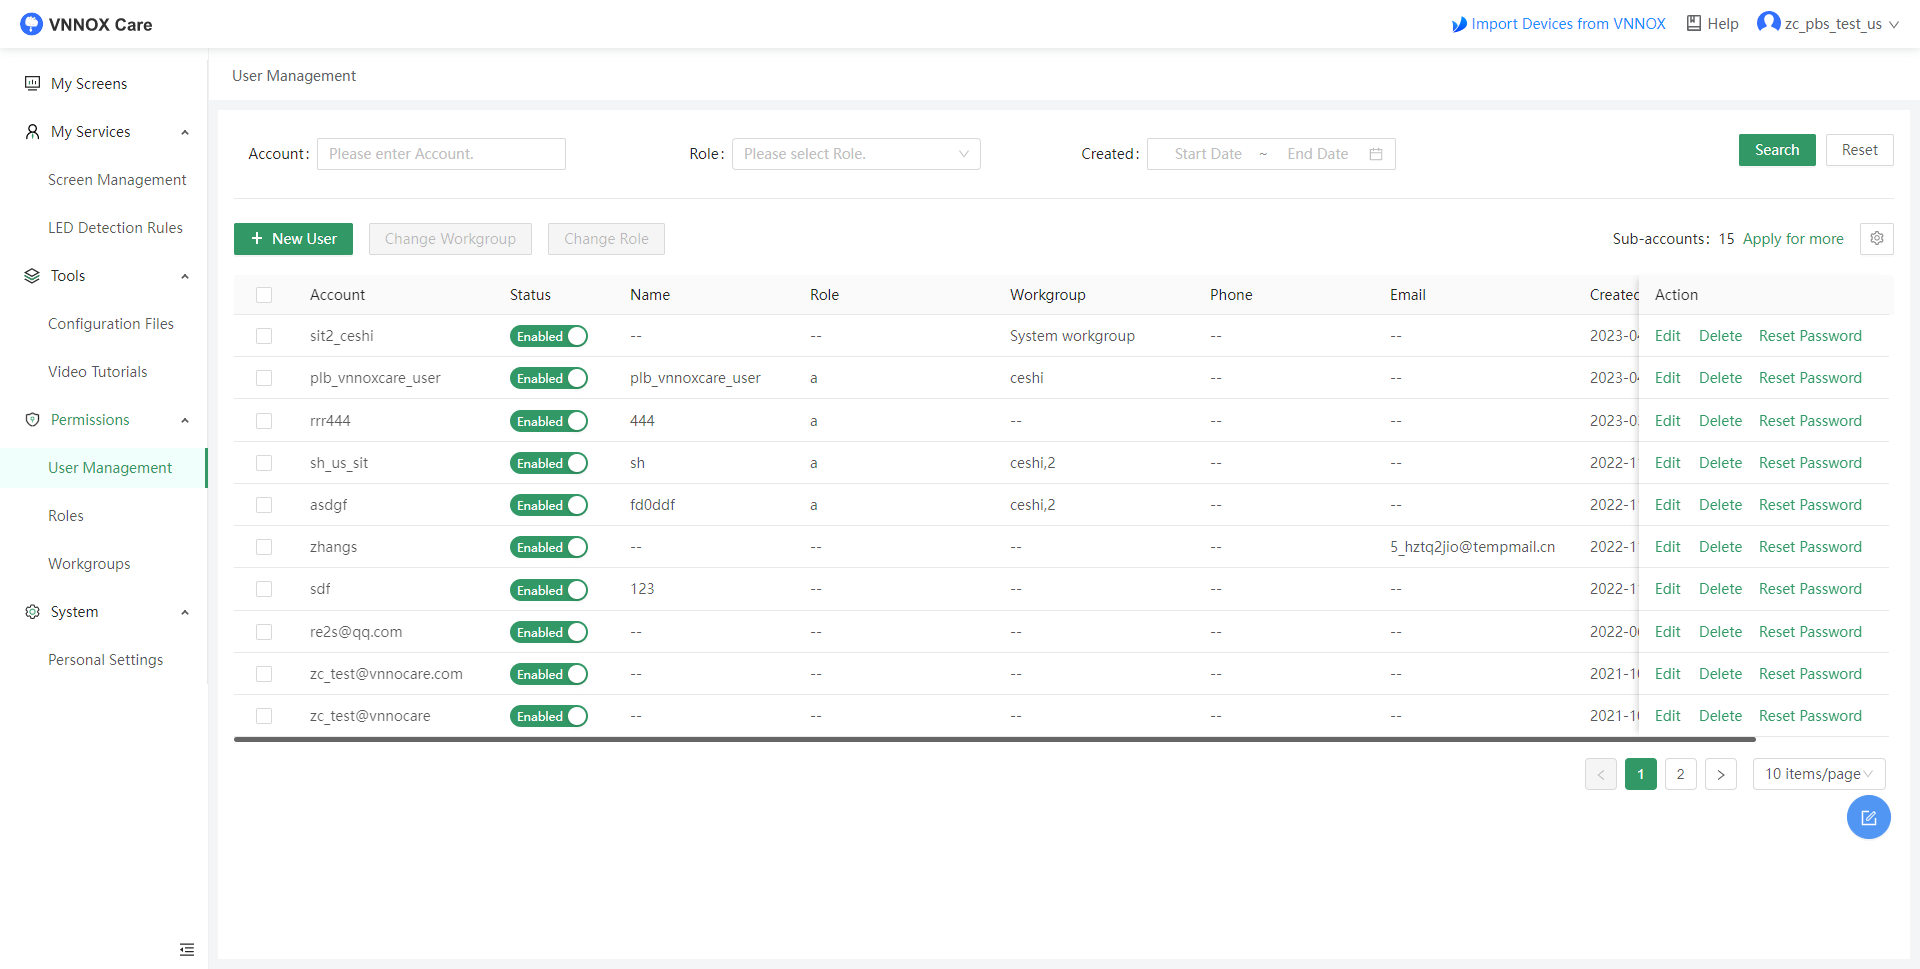The image size is (1920, 969).
Task: Click the blue floating feedback edit icon
Action: click(1868, 818)
